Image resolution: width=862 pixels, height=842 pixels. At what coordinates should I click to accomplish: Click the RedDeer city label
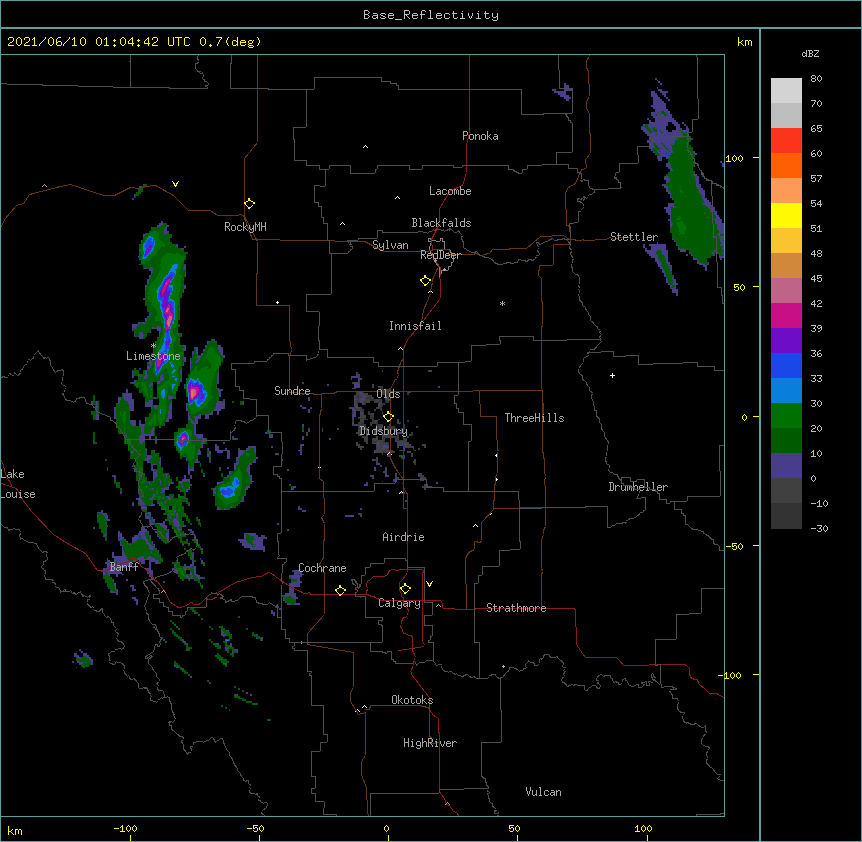440,255
